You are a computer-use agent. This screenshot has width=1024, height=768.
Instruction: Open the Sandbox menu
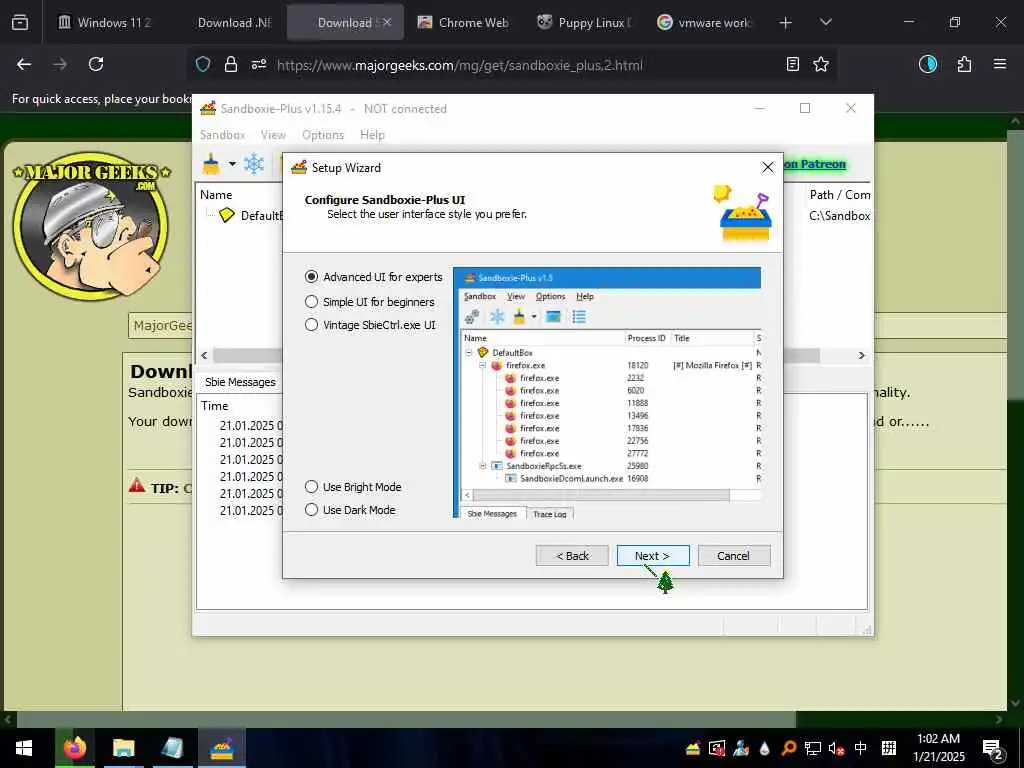[x=223, y=135]
